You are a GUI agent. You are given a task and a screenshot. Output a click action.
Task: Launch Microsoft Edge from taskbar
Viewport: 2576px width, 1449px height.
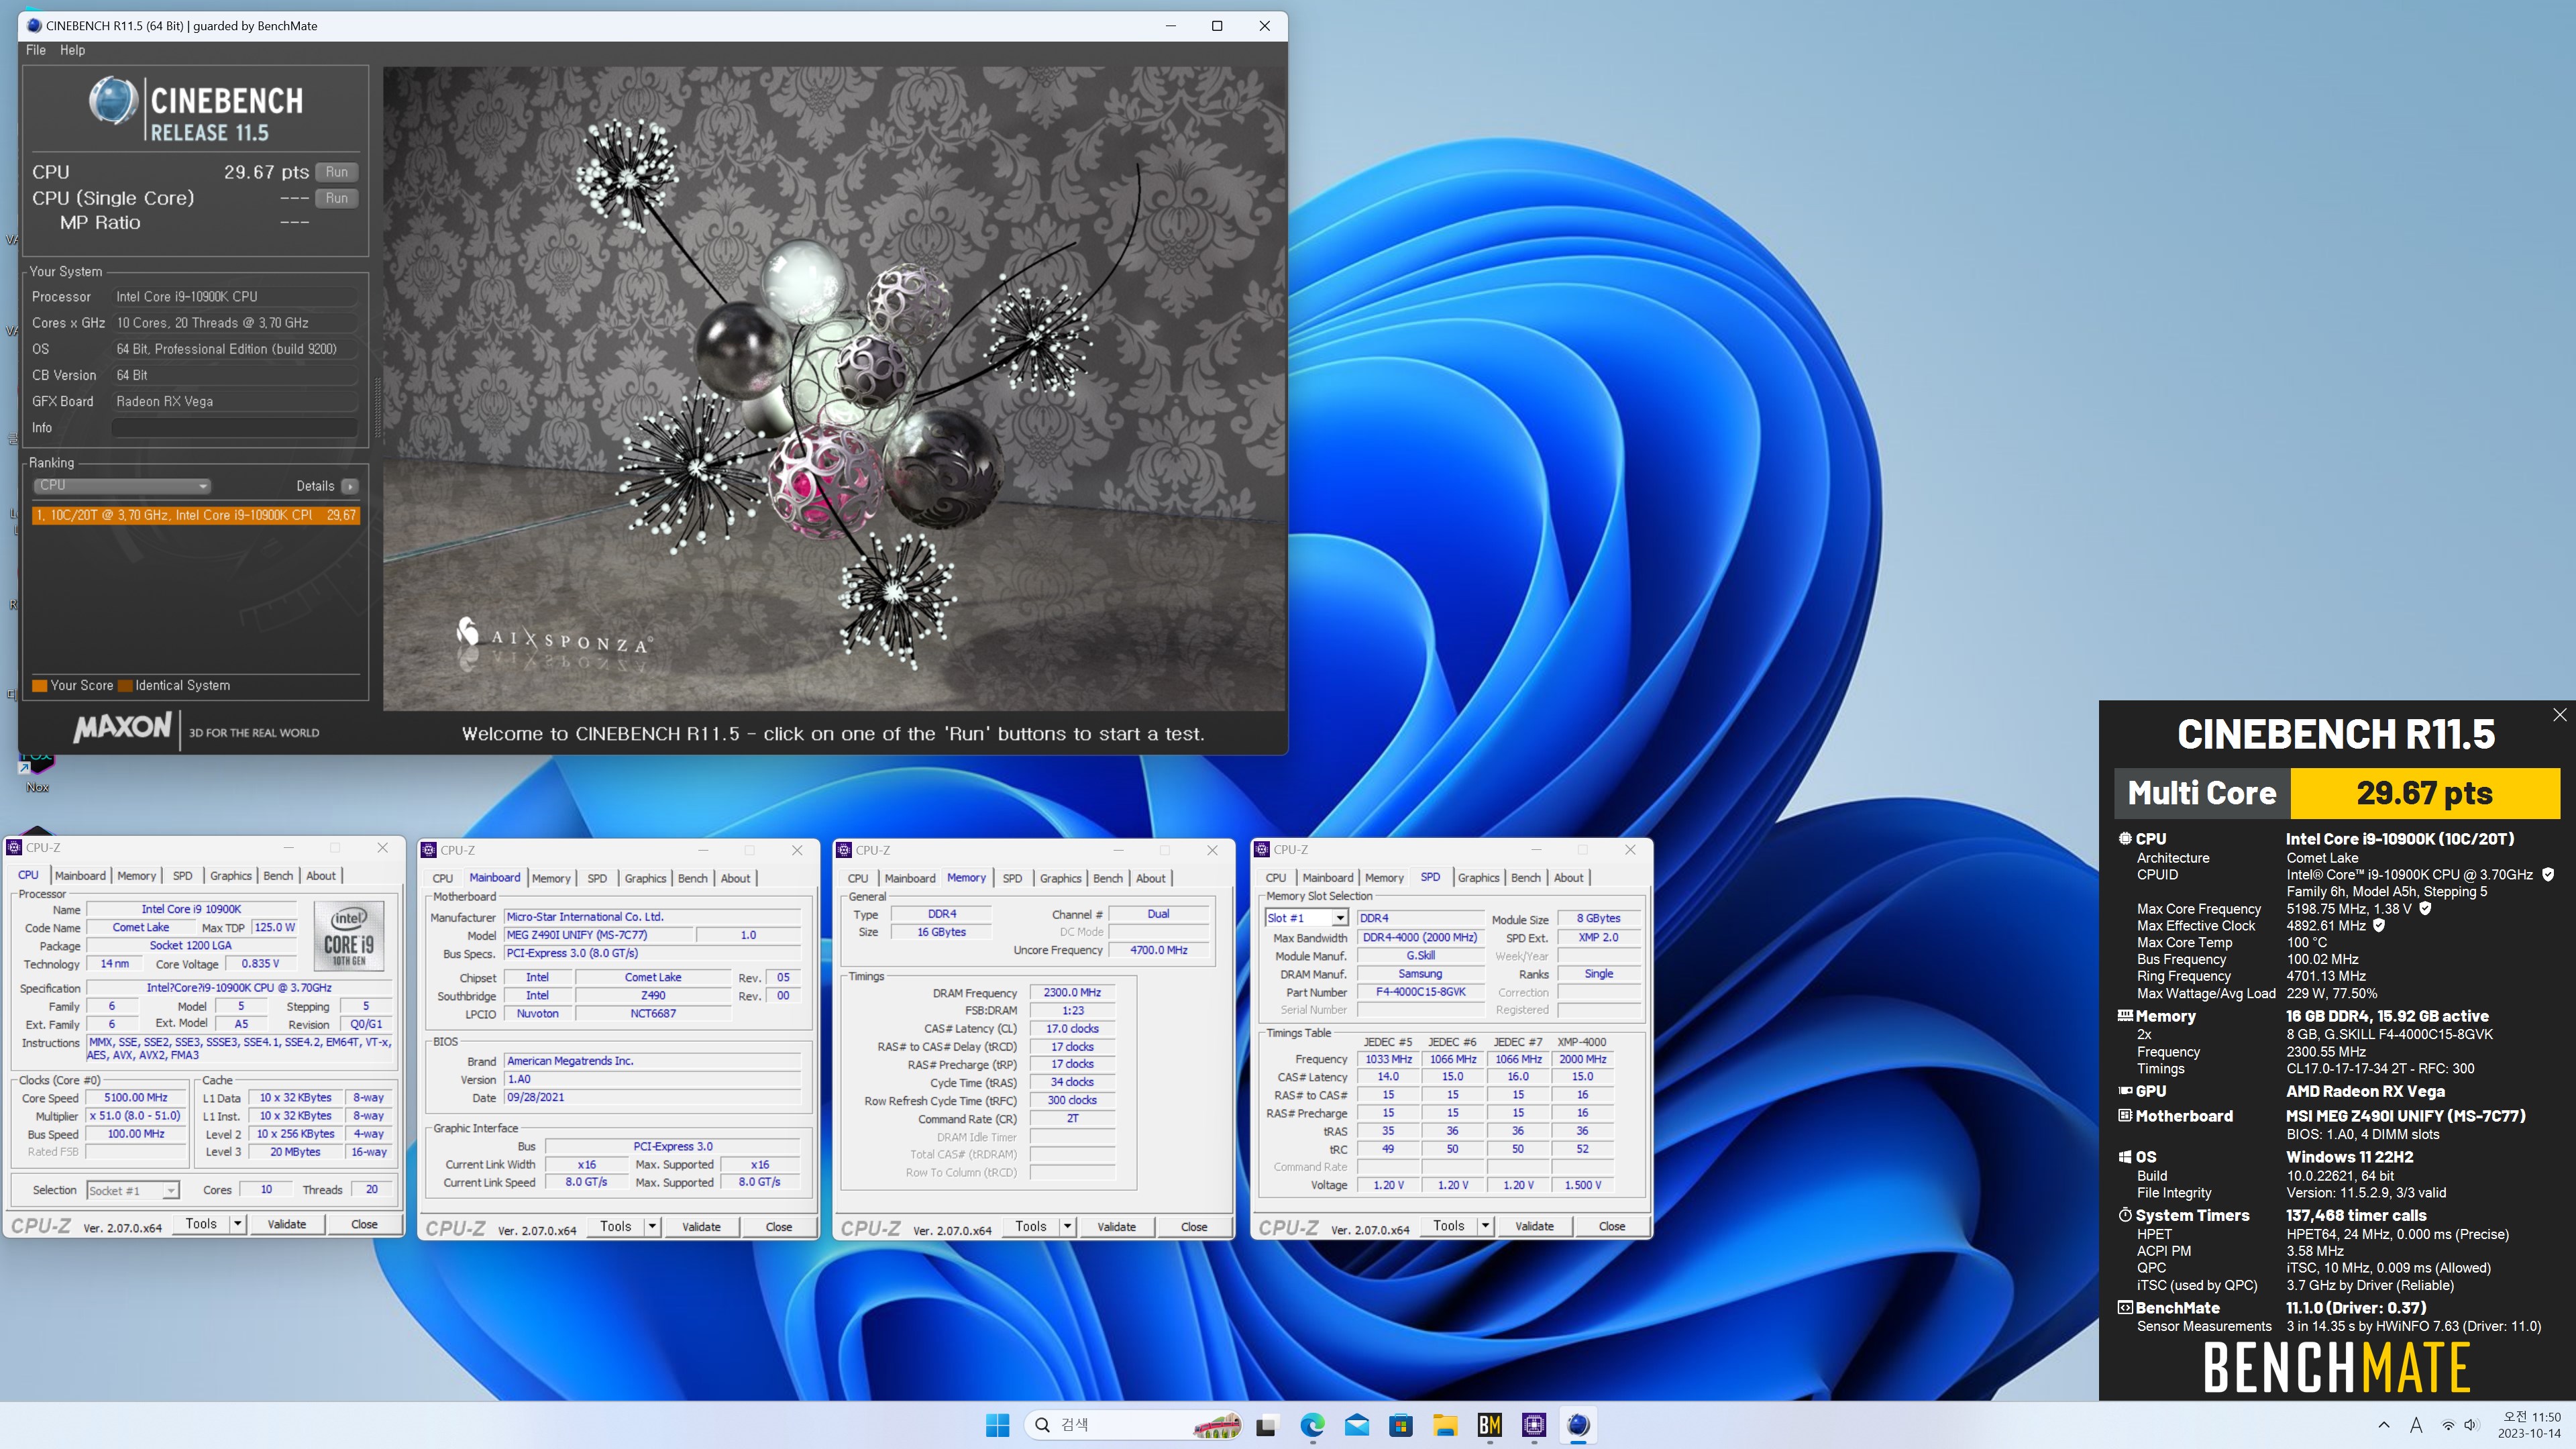click(x=1312, y=1425)
